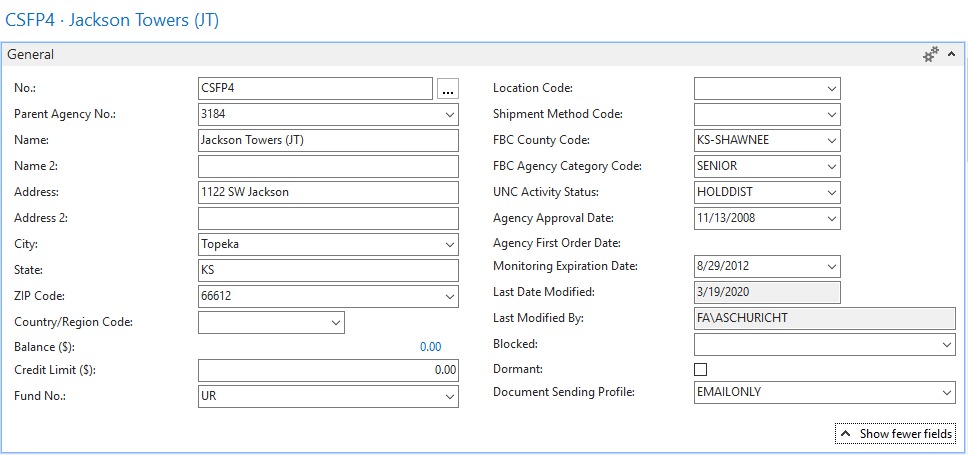
Task: Select the Credit Limit input field
Action: (328, 371)
